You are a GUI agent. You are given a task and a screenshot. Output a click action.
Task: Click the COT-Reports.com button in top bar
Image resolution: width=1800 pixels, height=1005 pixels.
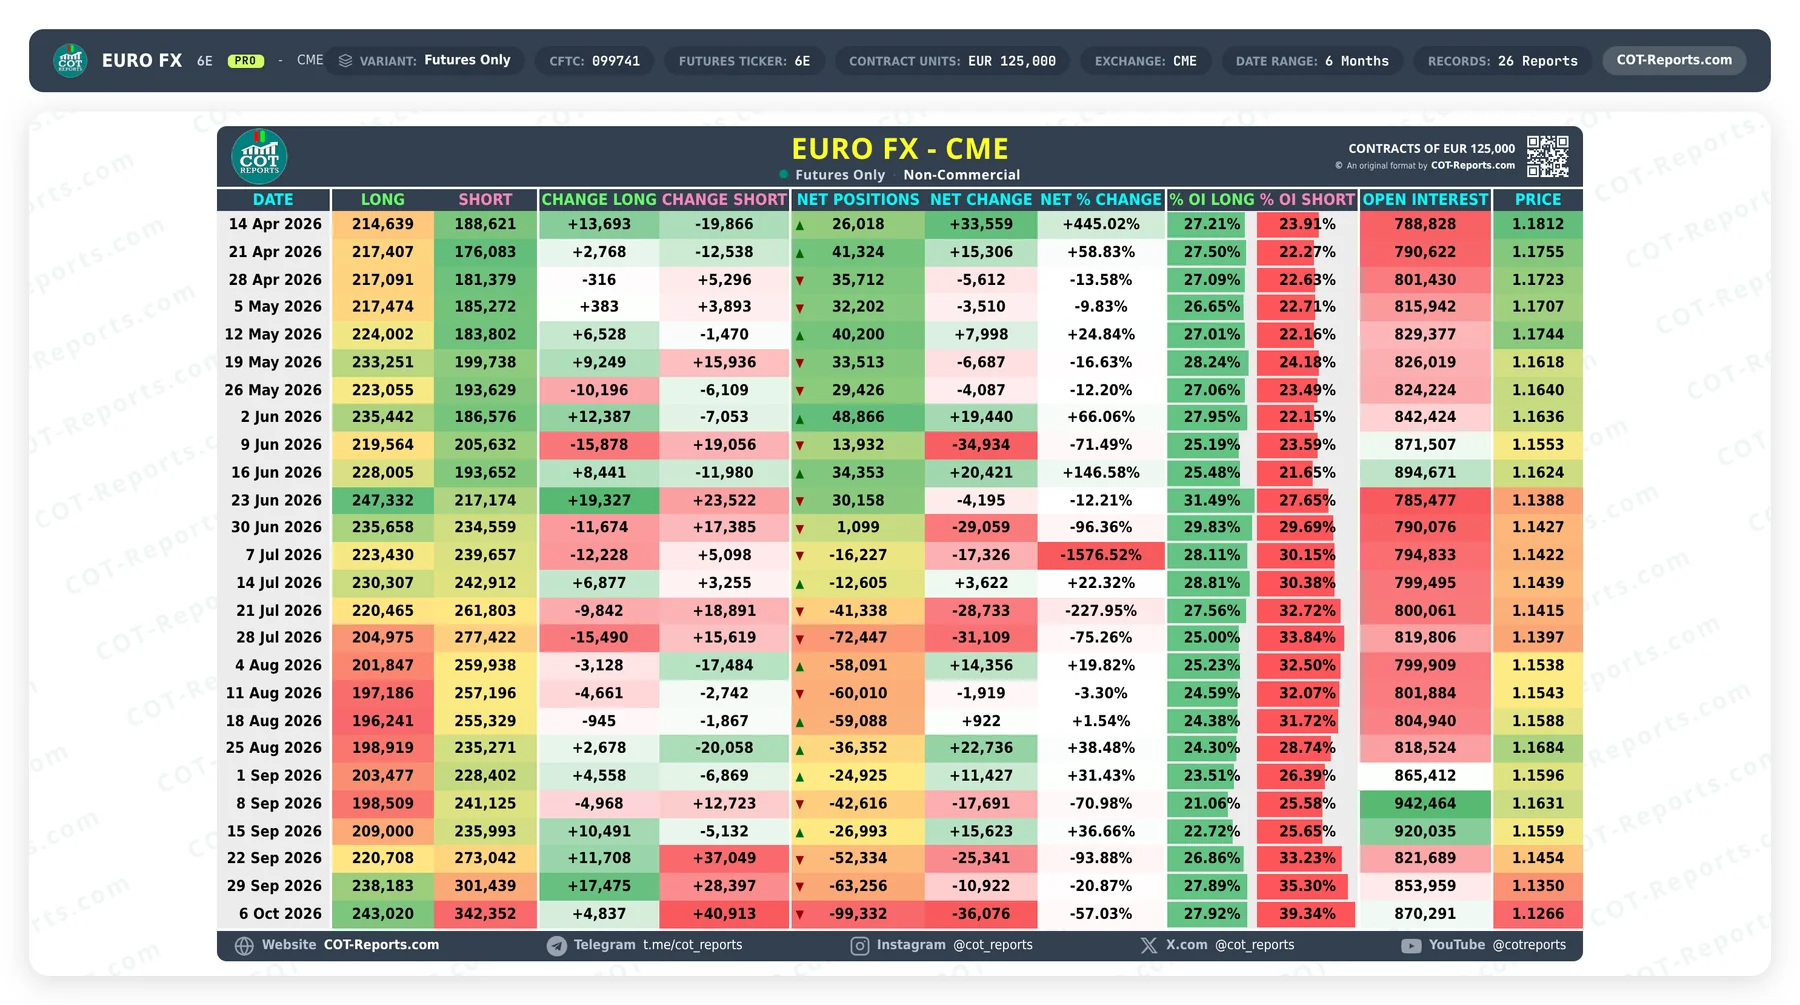[x=1674, y=60]
